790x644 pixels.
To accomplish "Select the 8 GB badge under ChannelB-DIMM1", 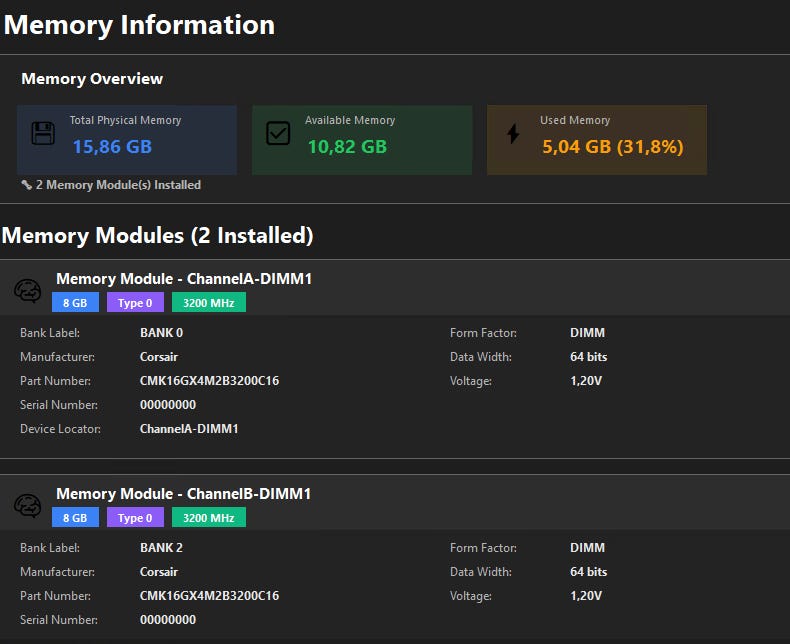I will [x=75, y=518].
